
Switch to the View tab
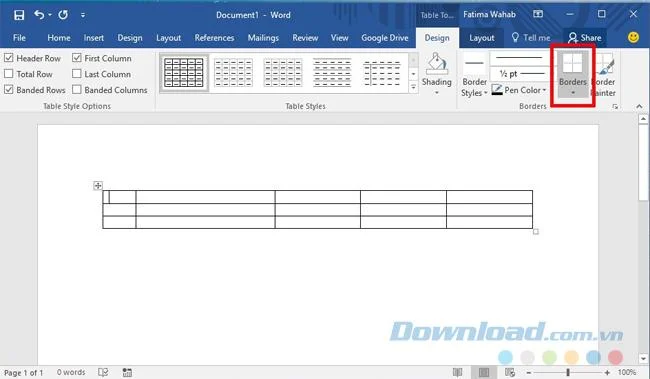[x=340, y=38]
